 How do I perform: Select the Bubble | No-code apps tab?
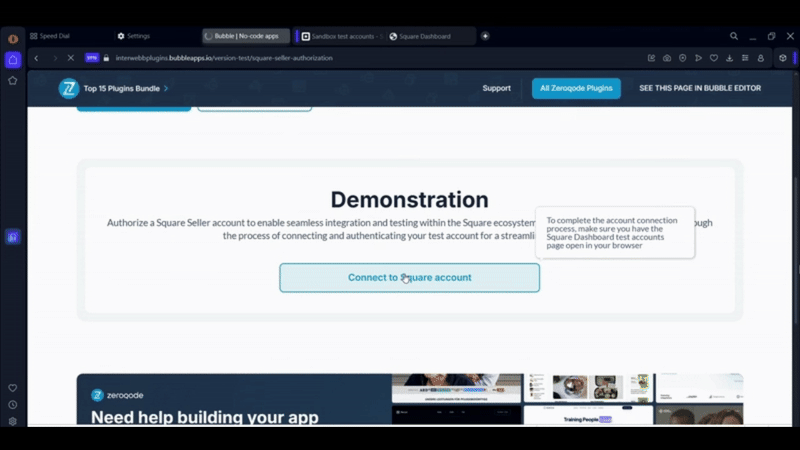(246, 36)
